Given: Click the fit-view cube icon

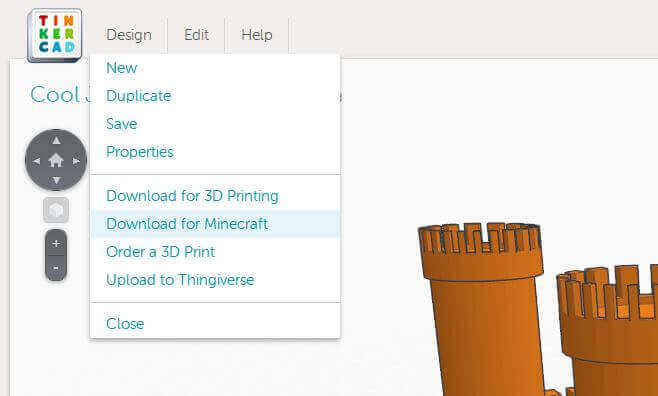Looking at the screenshot, I should point(56,210).
